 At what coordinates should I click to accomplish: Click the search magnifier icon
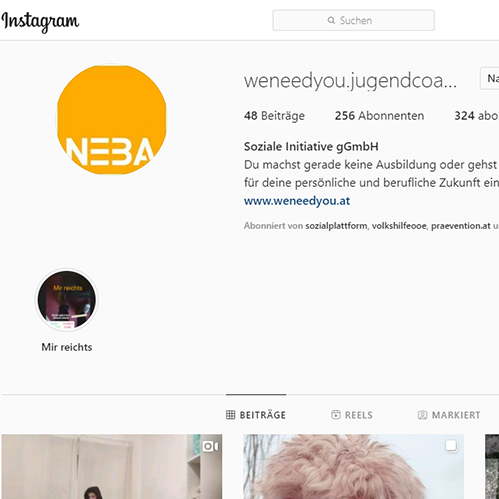331,20
